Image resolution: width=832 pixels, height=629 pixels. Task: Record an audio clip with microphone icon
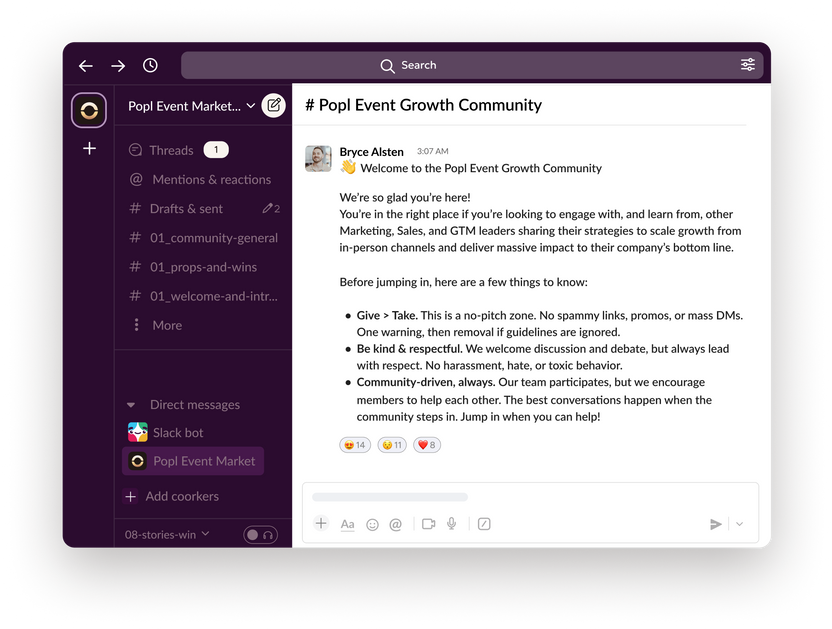tap(452, 524)
